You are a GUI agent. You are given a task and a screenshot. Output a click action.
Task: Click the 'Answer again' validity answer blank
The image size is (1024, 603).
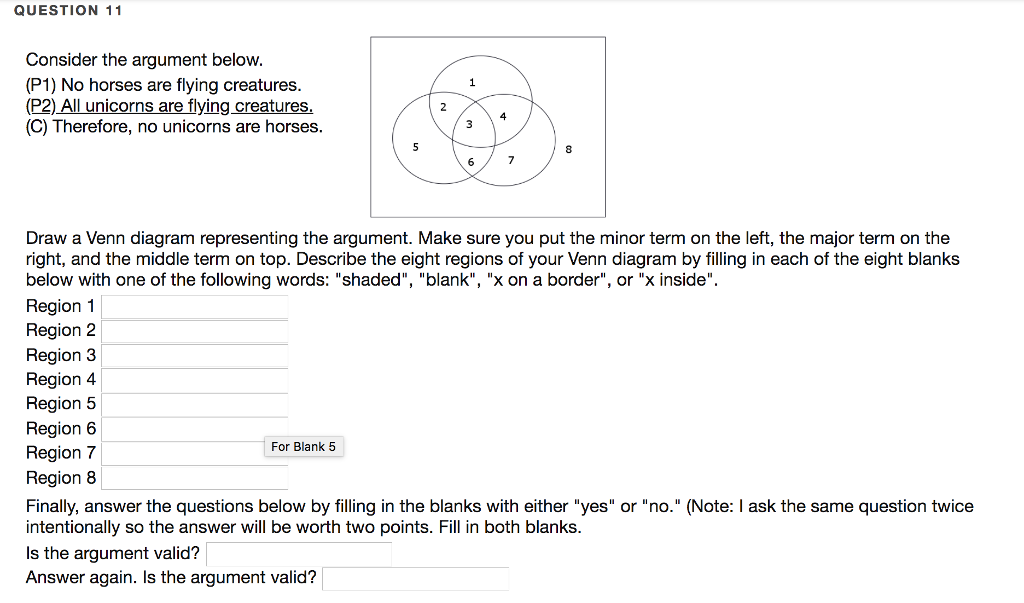[417, 578]
